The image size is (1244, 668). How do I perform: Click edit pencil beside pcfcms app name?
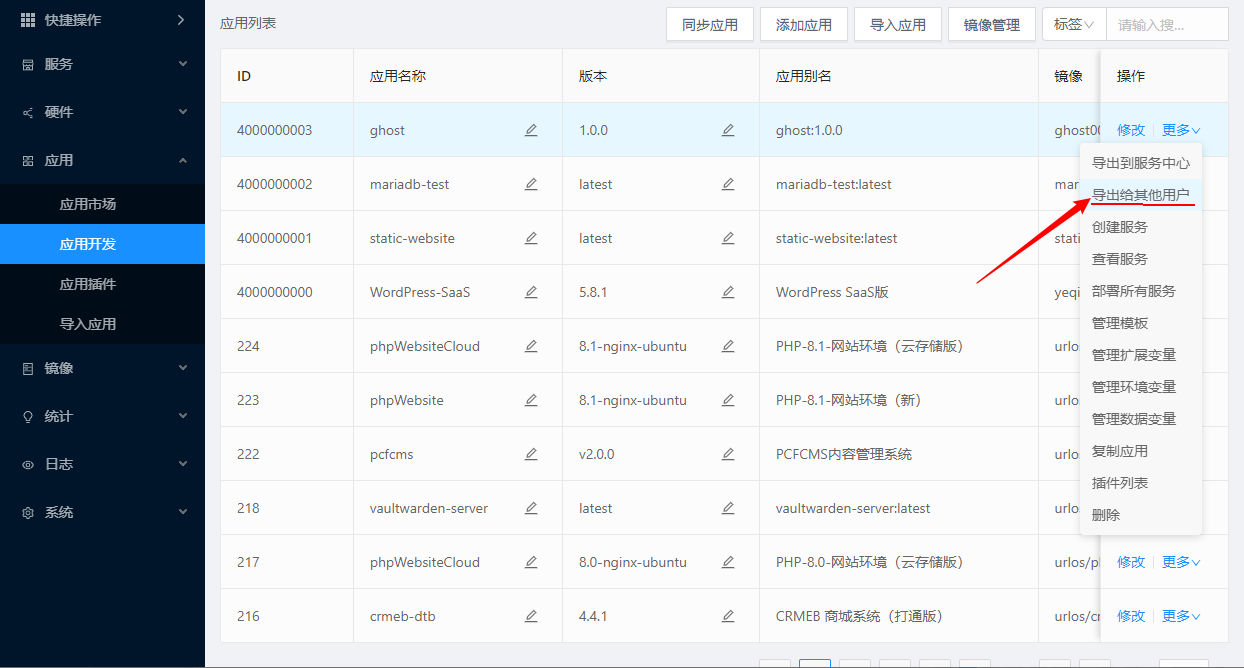(531, 454)
